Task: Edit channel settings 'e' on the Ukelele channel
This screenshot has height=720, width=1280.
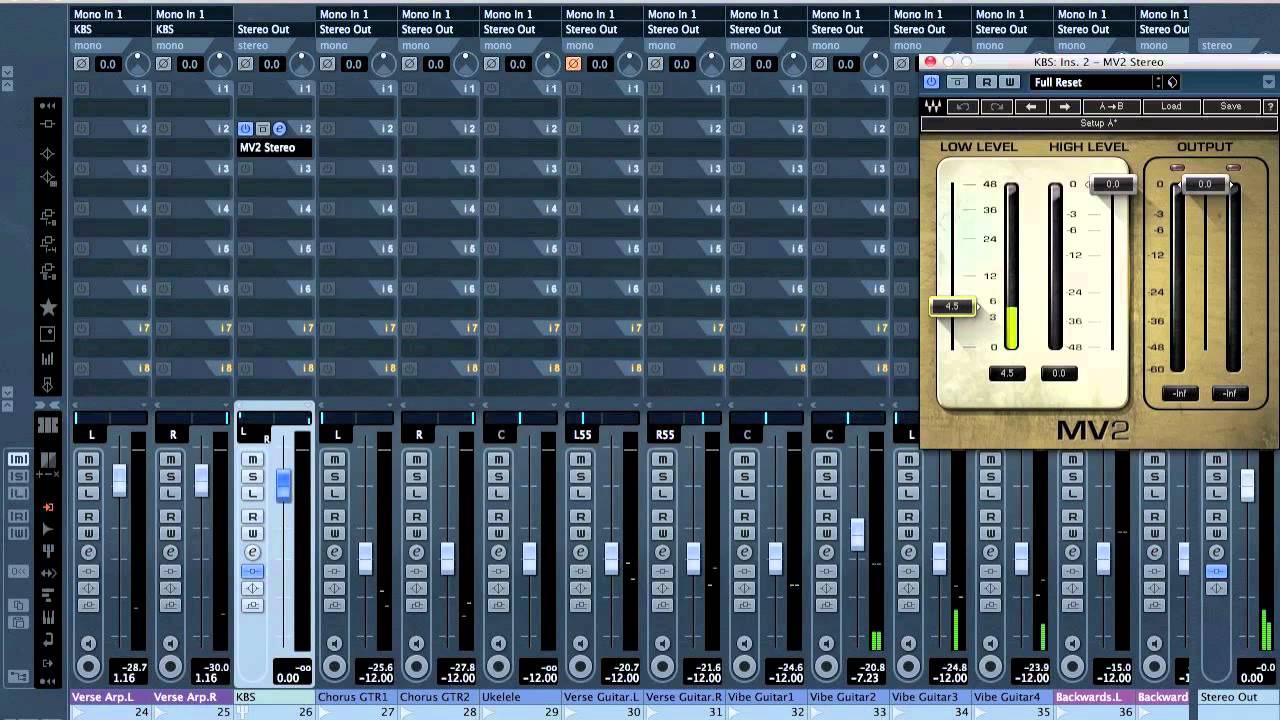Action: [498, 552]
